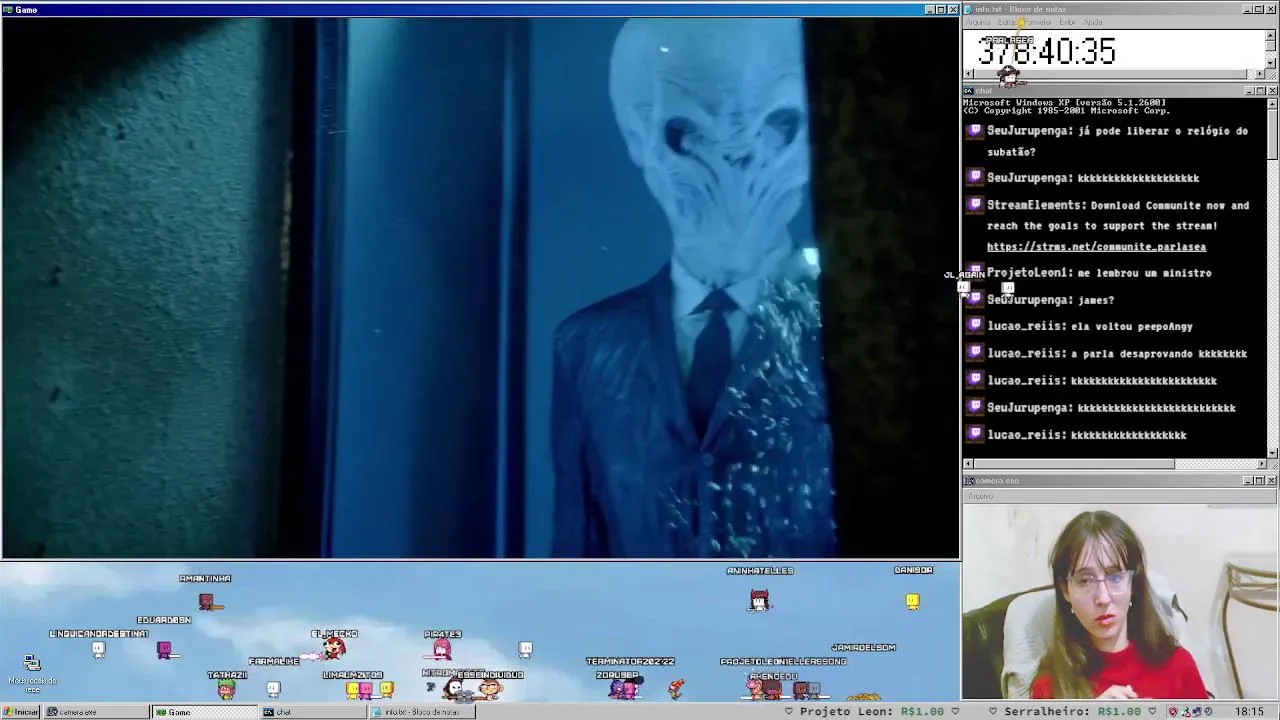Click the Zoruber avatar character
Image resolution: width=1280 pixels, height=720 pixels.
pyautogui.click(x=619, y=688)
